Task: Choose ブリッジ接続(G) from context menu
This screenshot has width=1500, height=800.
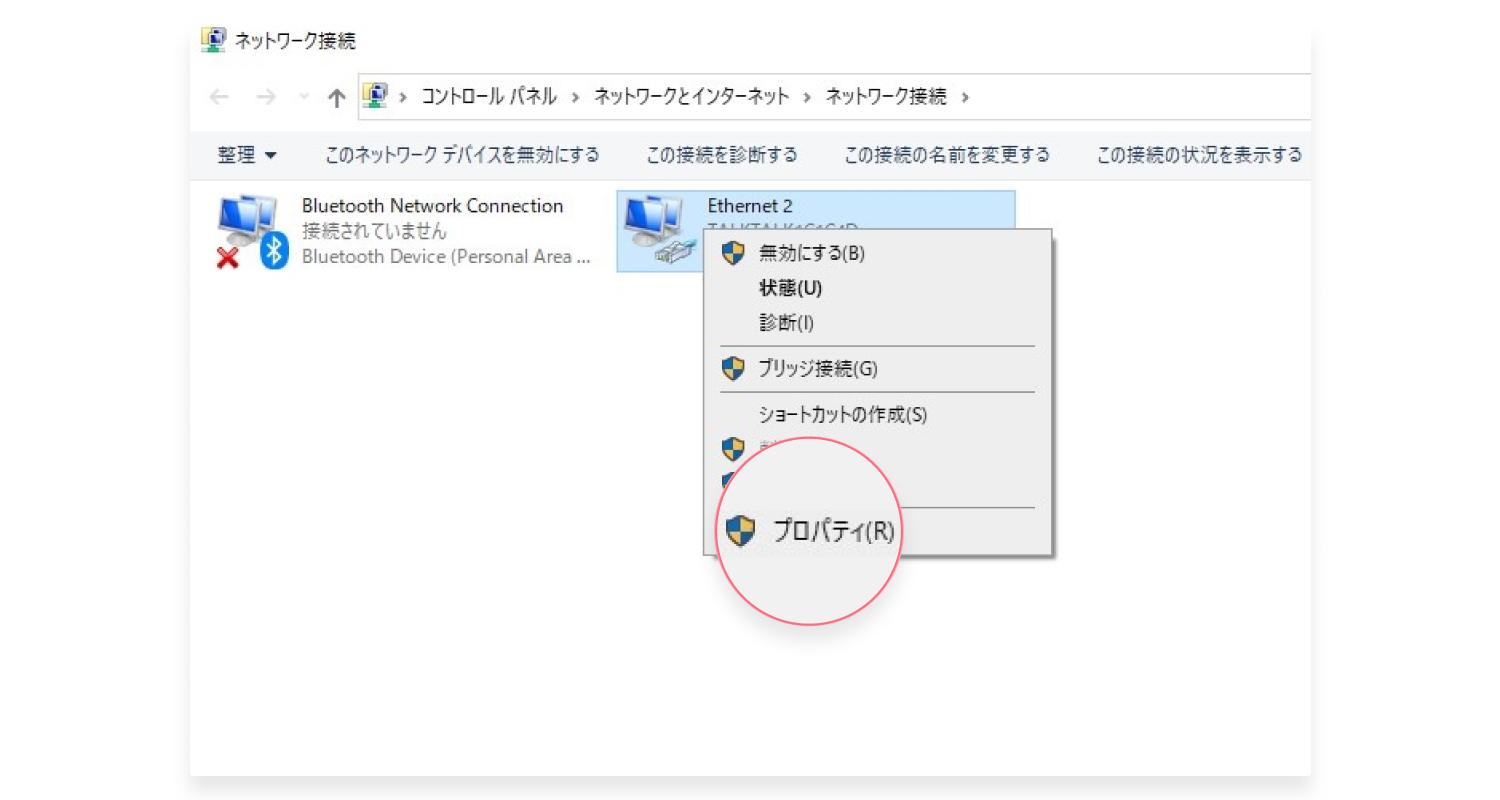Action: pyautogui.click(x=878, y=369)
